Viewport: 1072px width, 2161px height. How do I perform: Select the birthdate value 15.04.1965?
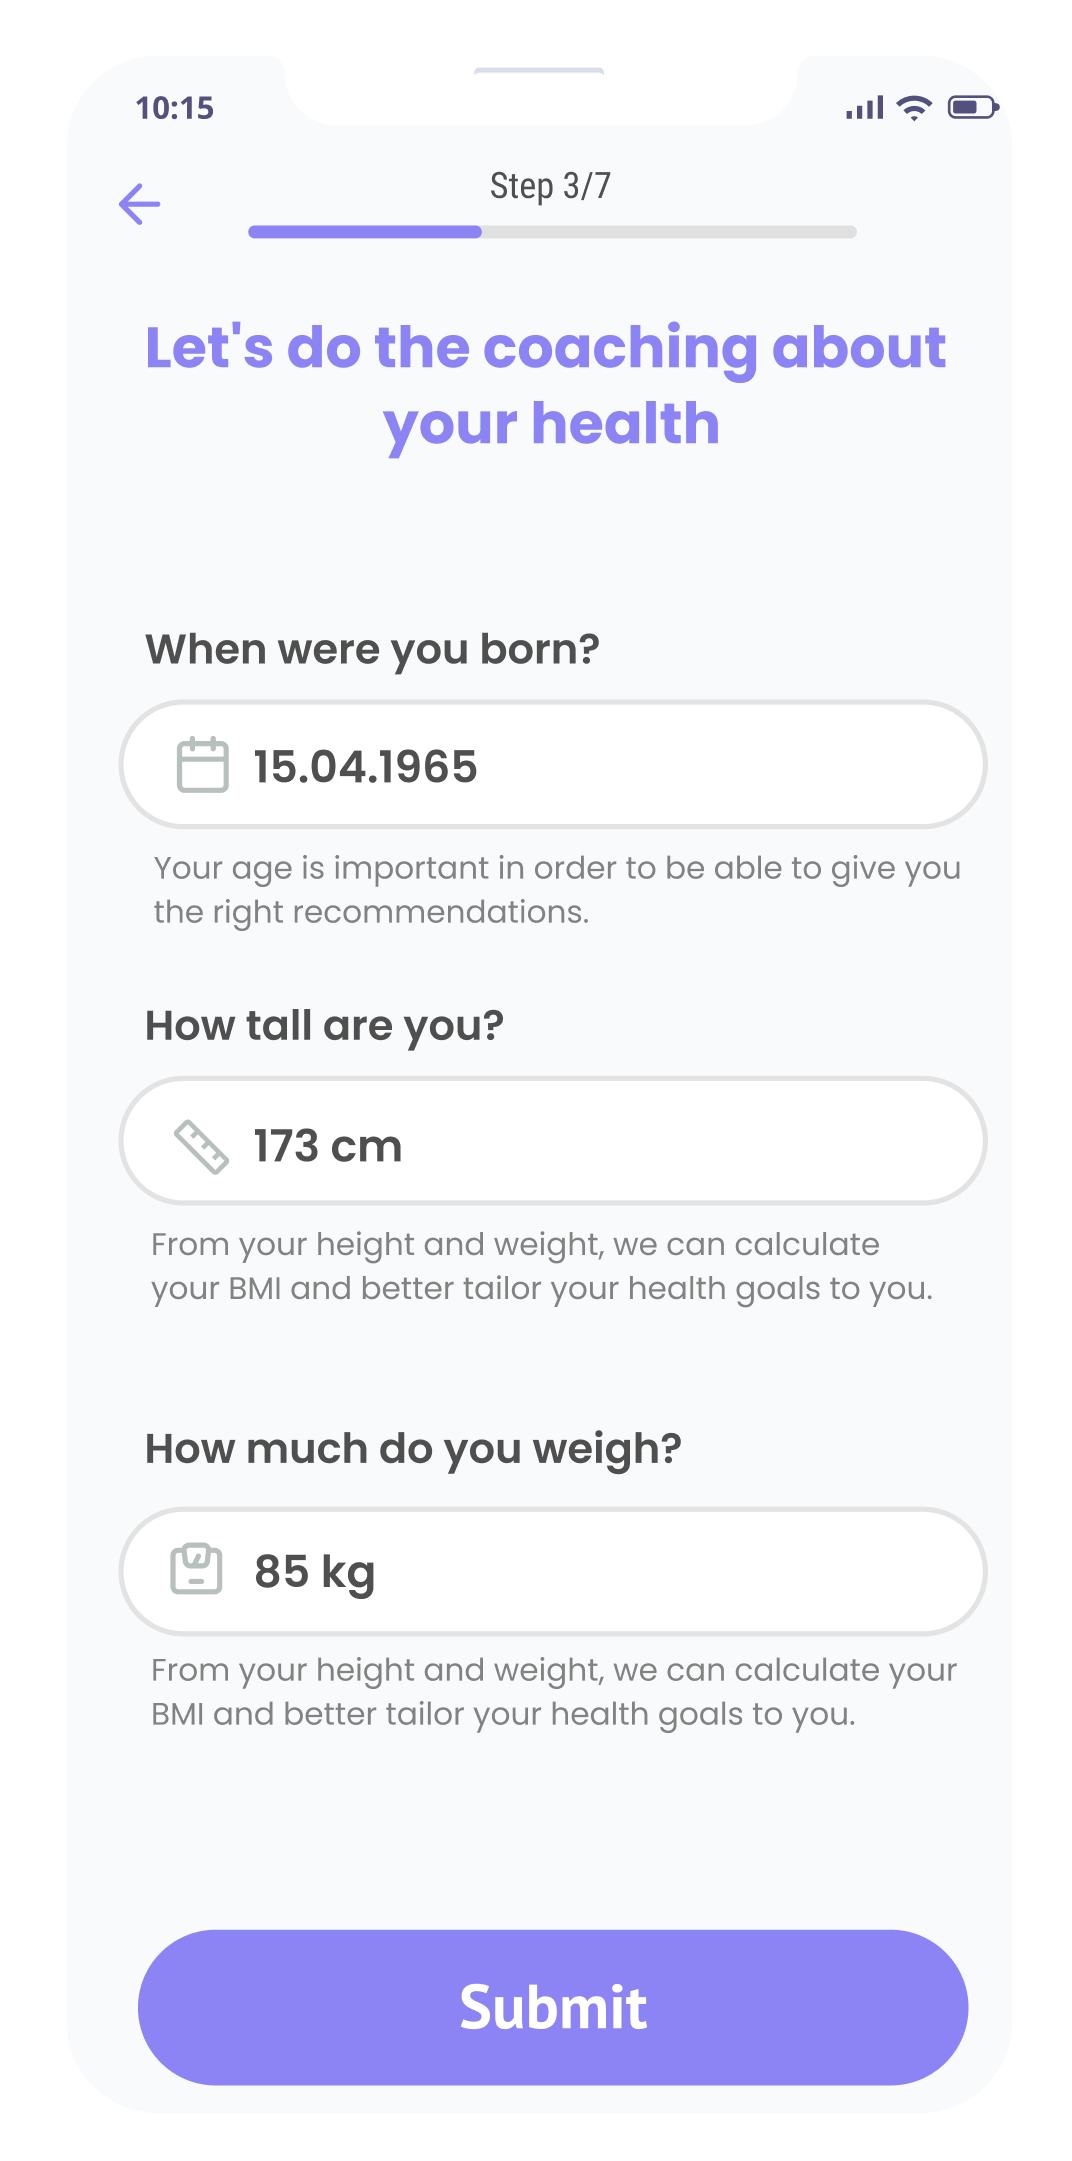365,767
